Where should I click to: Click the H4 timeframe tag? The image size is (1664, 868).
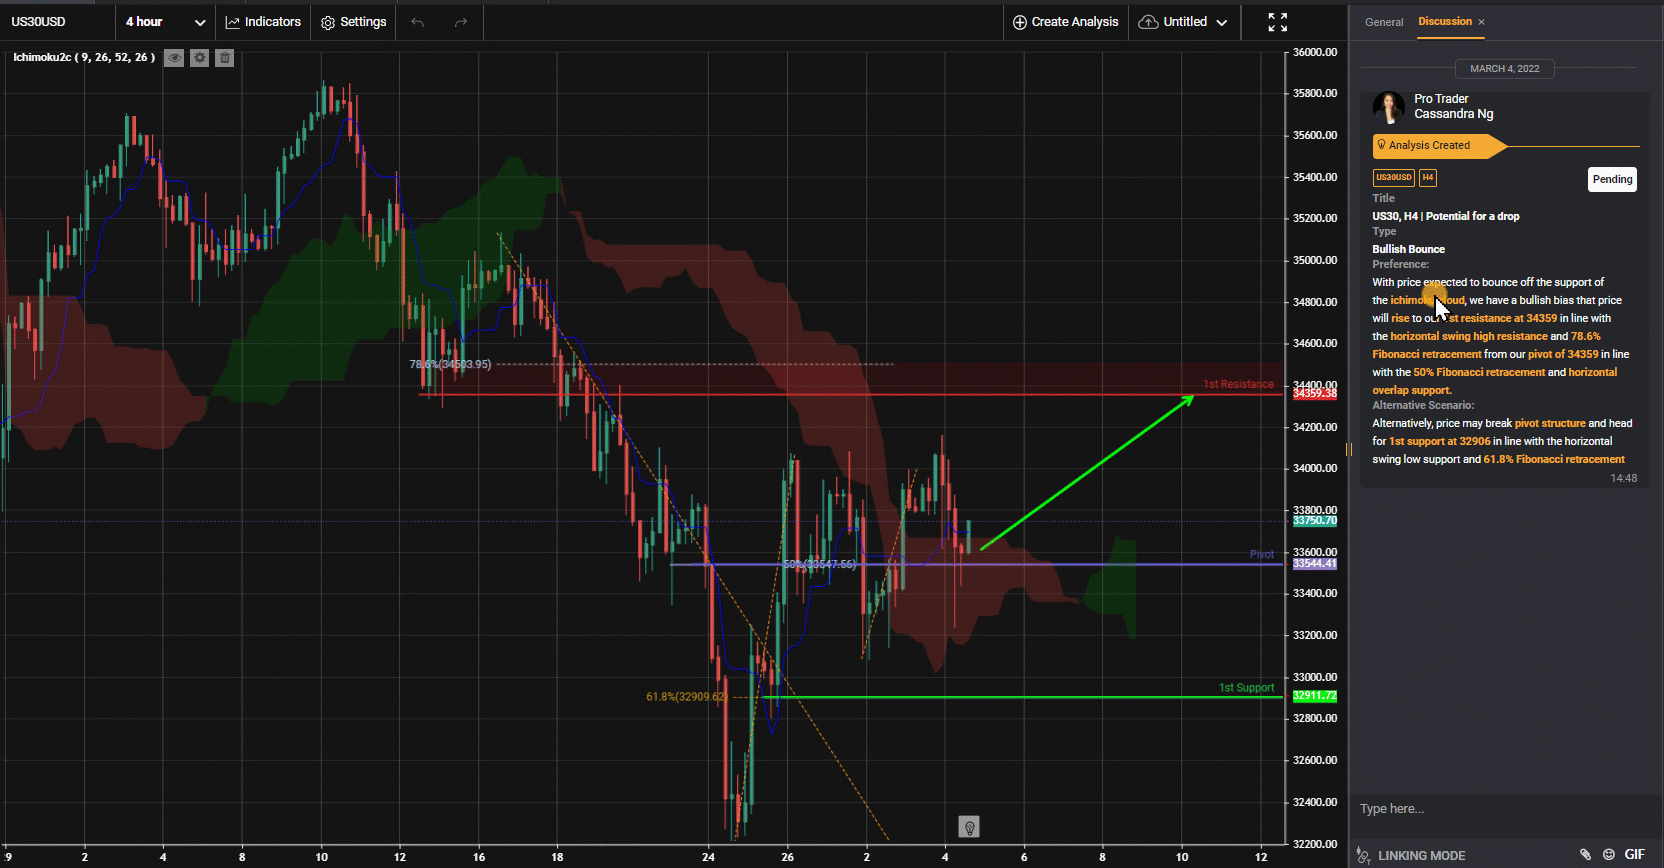(1428, 178)
